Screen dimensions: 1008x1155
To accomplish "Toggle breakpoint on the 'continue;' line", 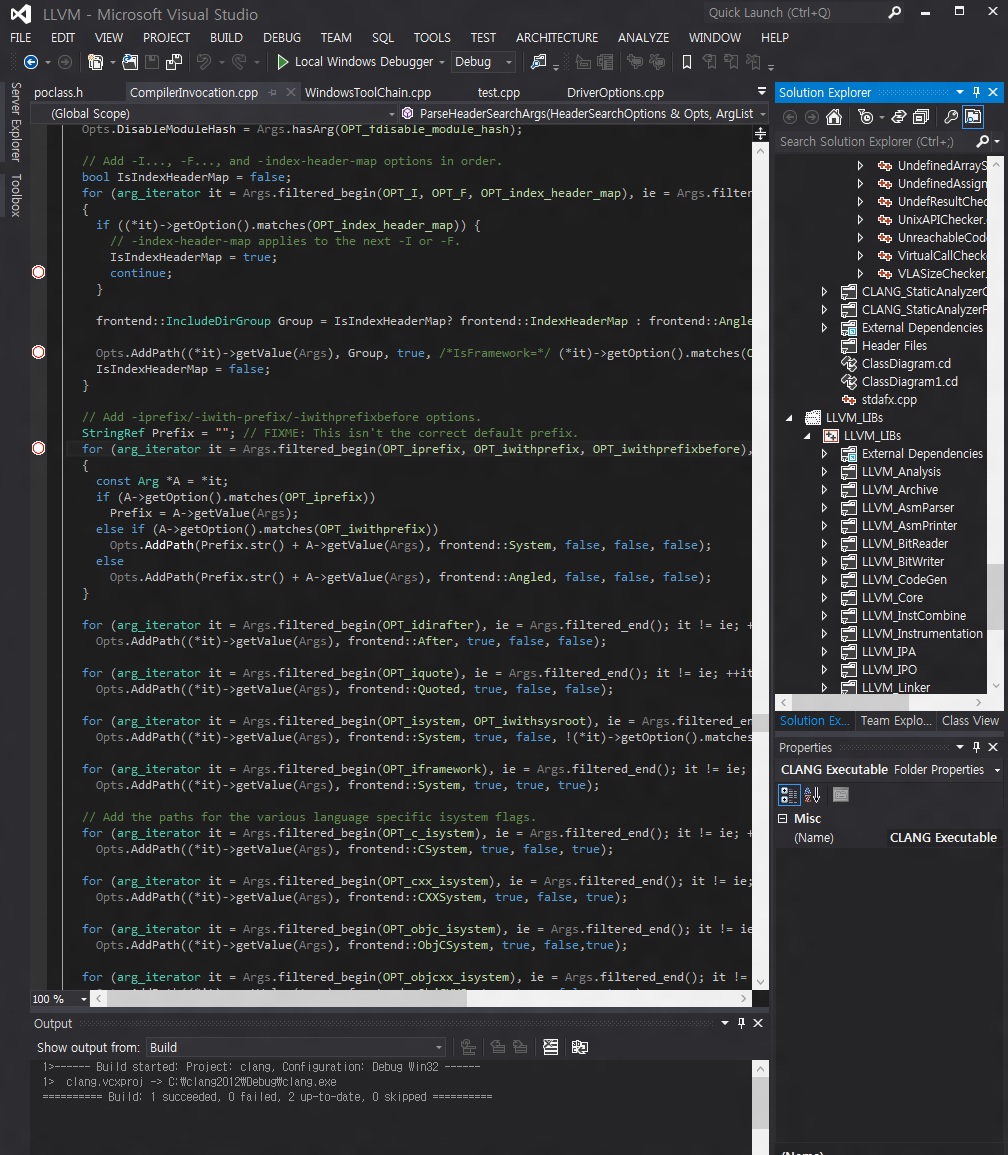I will click(39, 272).
